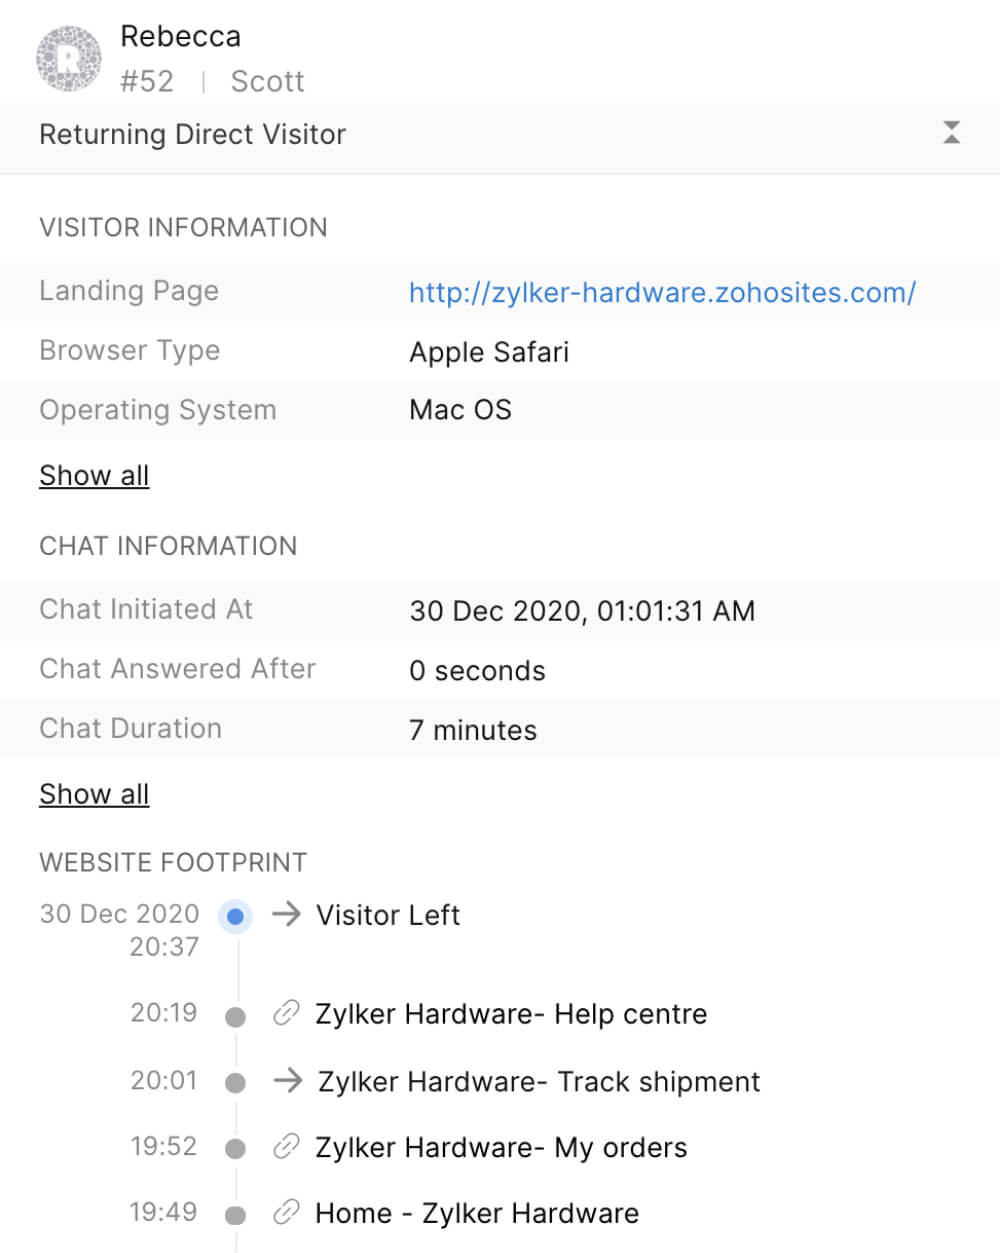The image size is (1000, 1253).
Task: Click the chat initiated time 01:01:31 AM
Action: pyautogui.click(x=676, y=611)
